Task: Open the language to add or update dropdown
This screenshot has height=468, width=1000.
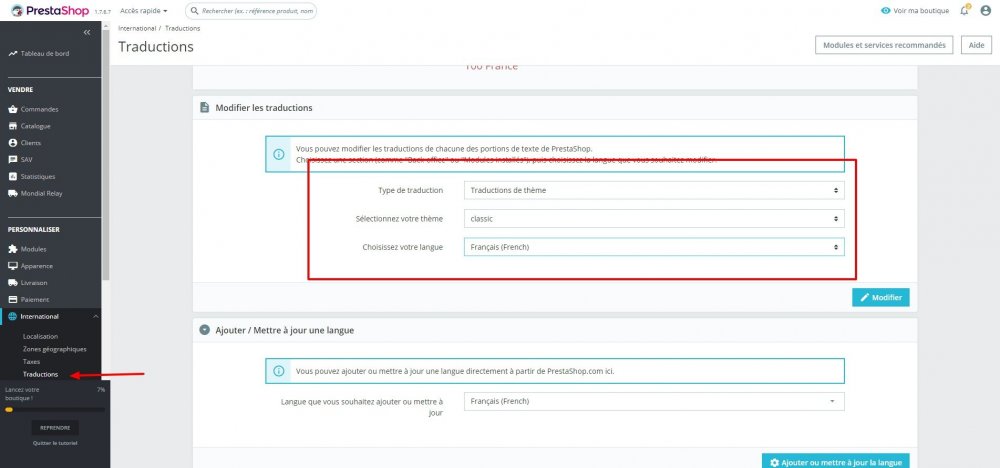Action: click(654, 401)
